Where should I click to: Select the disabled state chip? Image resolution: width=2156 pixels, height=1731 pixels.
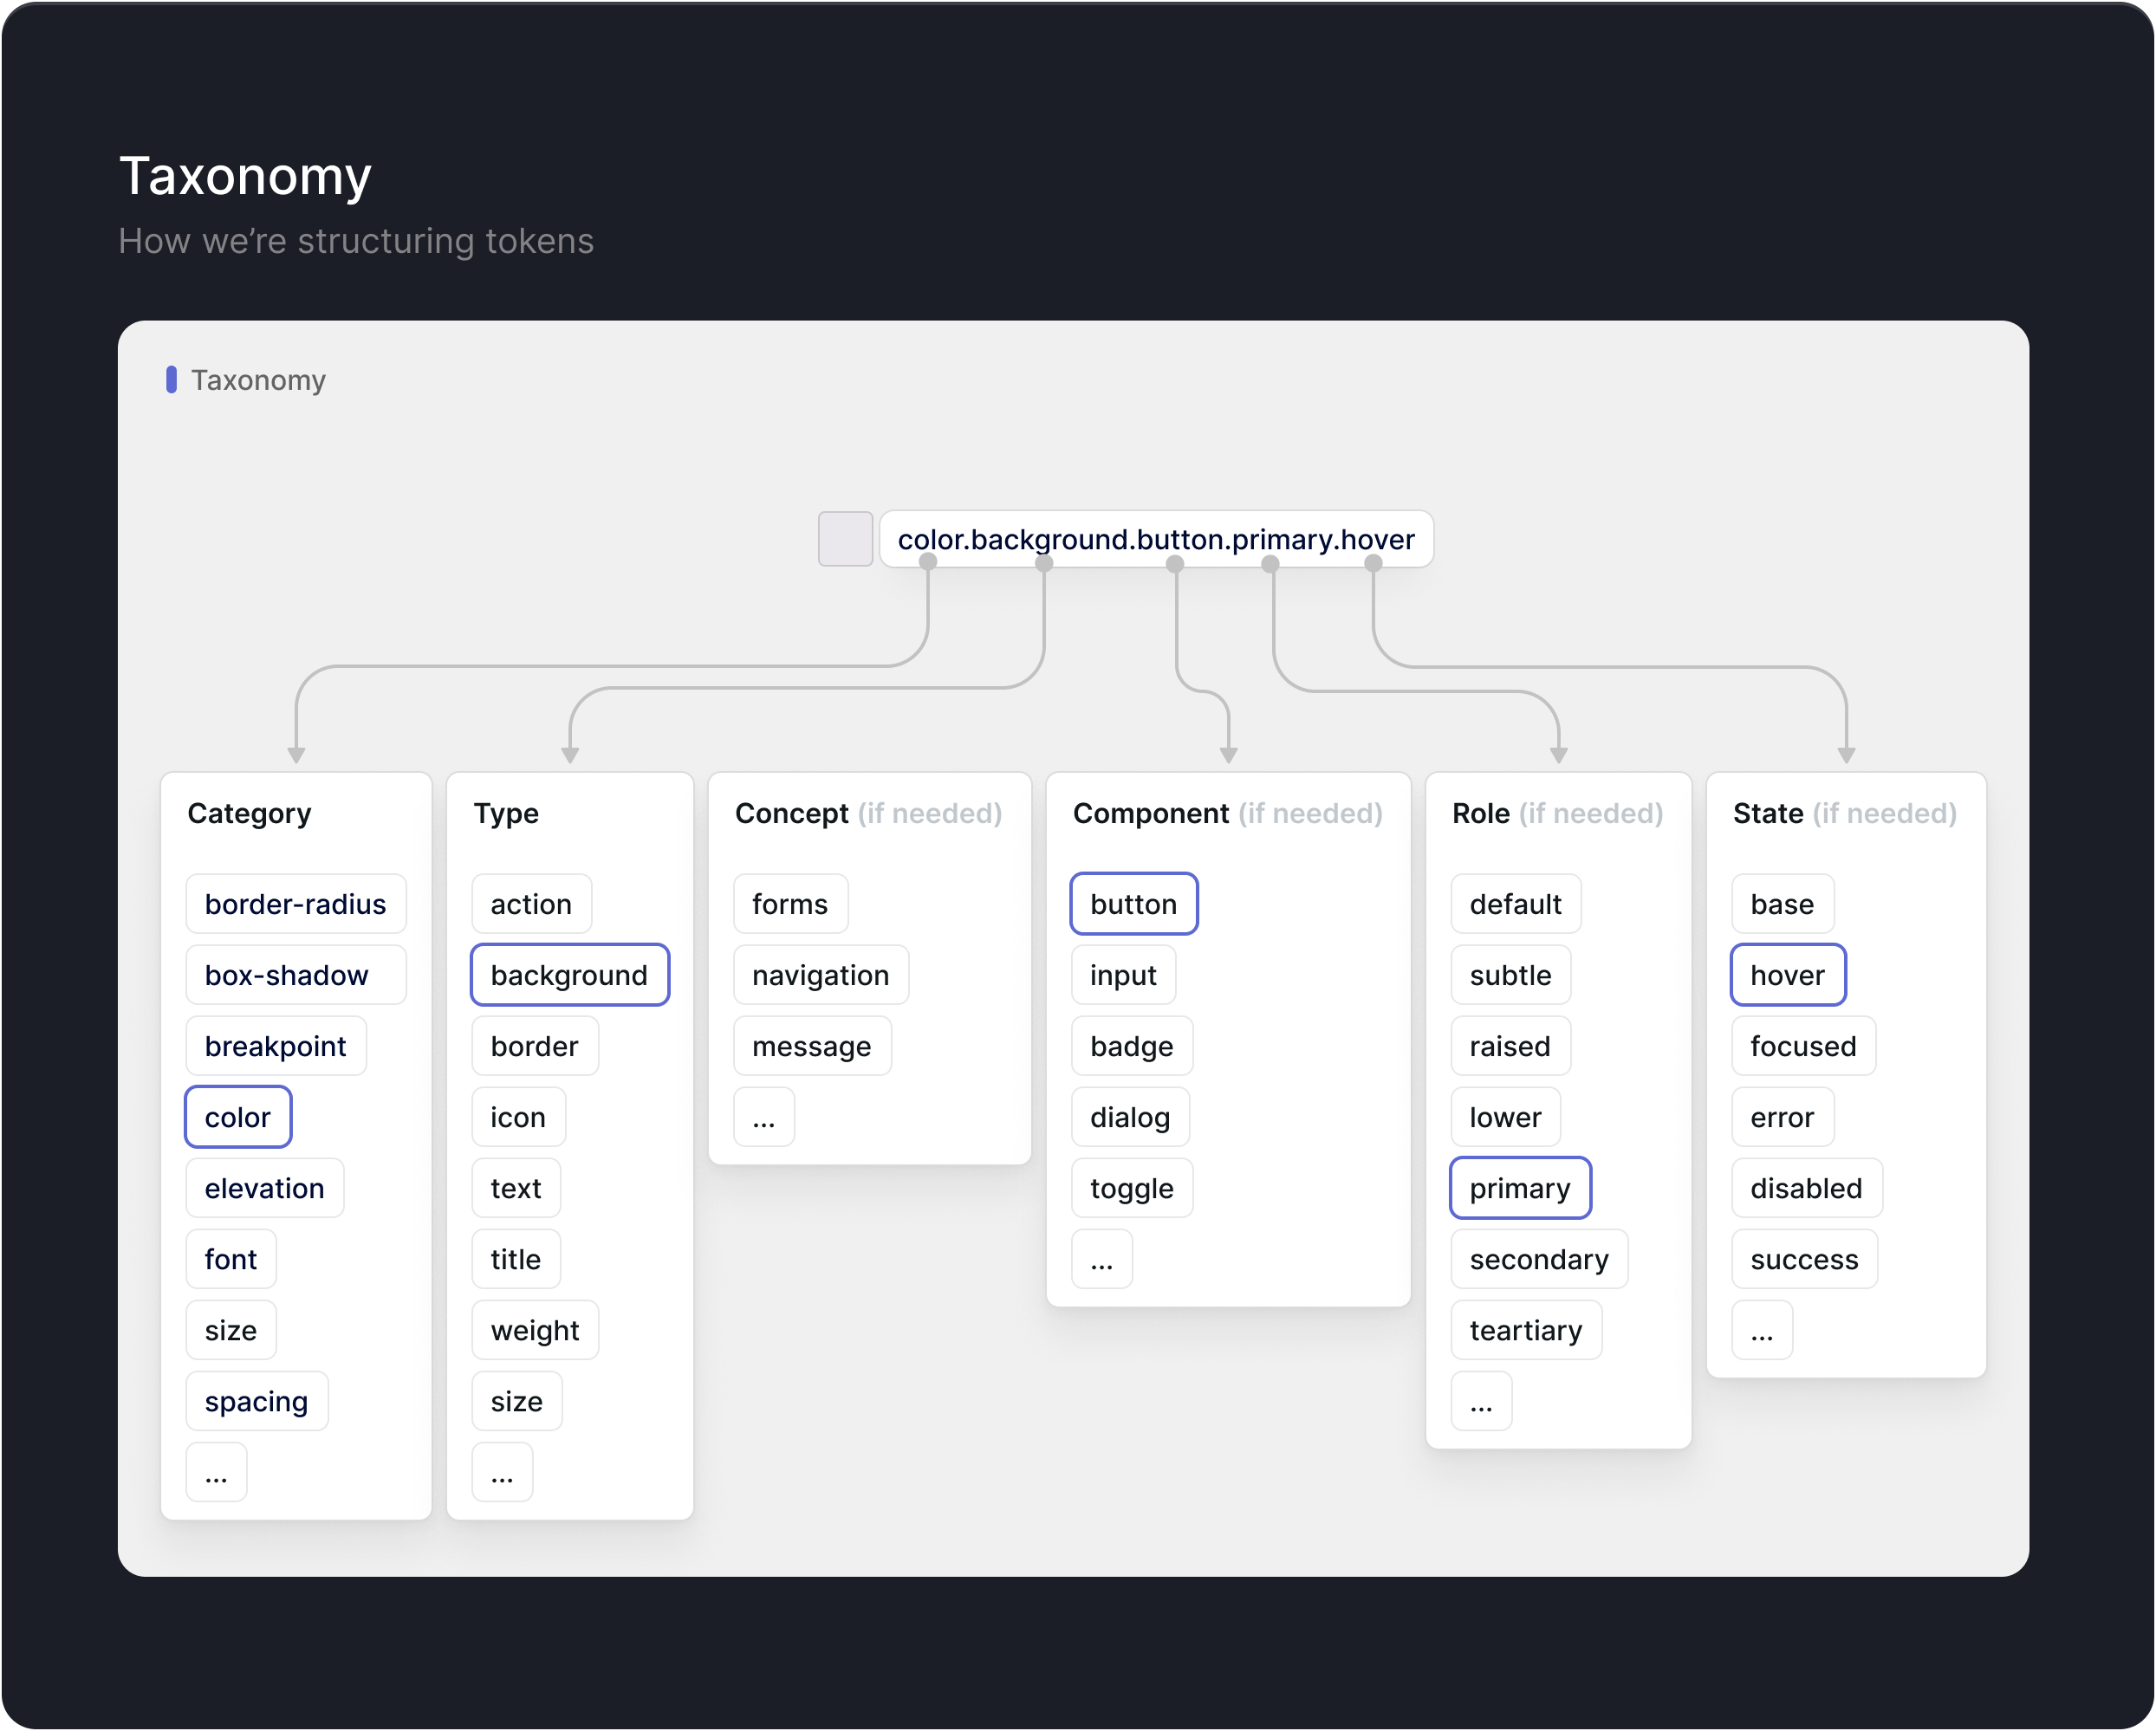pyautogui.click(x=1805, y=1188)
